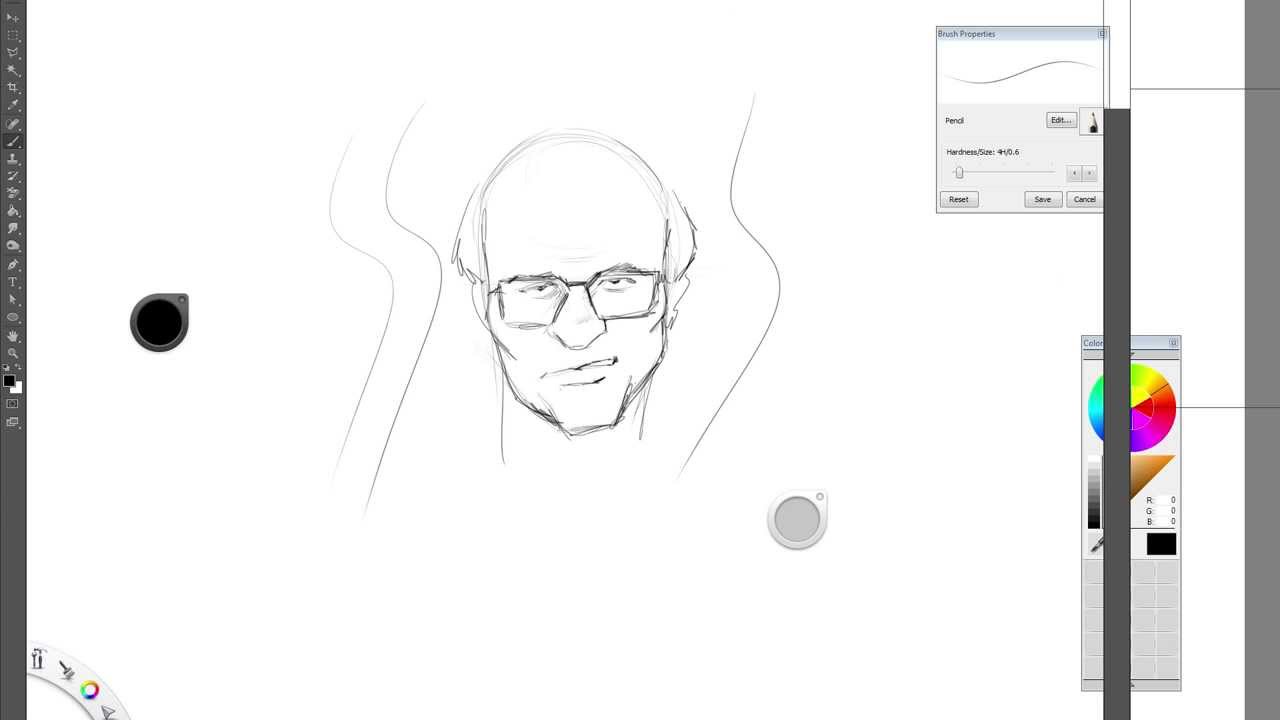Screen dimensions: 1280x720
Task: Click left arrow to decrease pencil hardness
Action: [1074, 172]
